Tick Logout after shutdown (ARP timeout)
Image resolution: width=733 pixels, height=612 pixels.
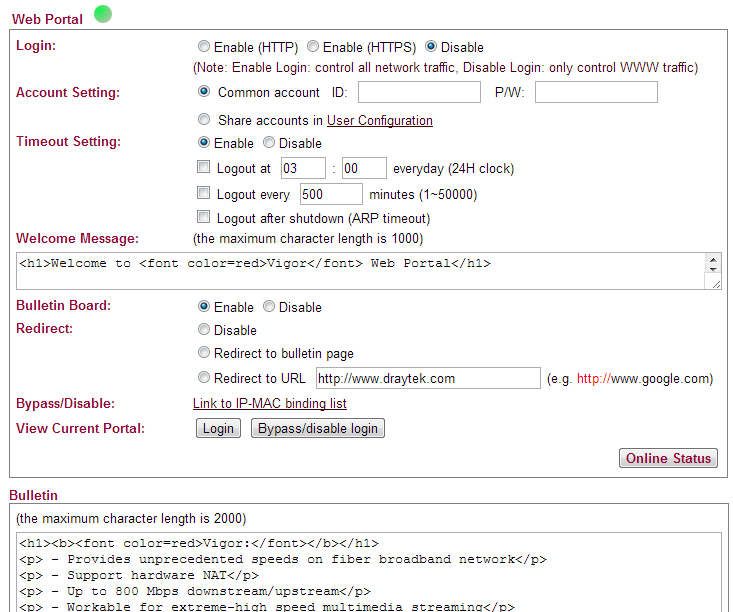pyautogui.click(x=203, y=216)
